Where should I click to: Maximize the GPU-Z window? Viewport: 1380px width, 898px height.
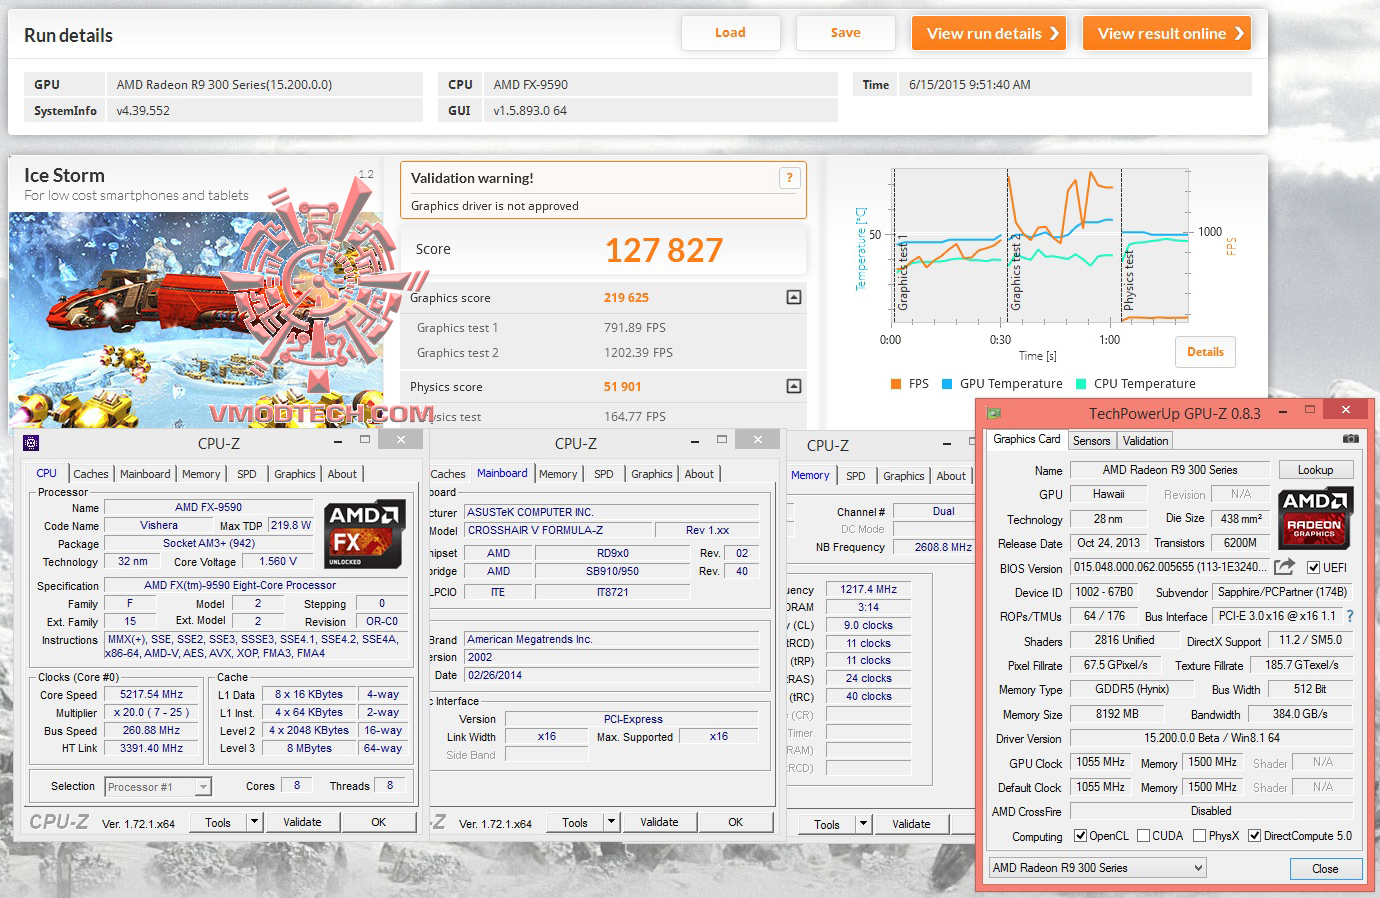coord(1310,410)
